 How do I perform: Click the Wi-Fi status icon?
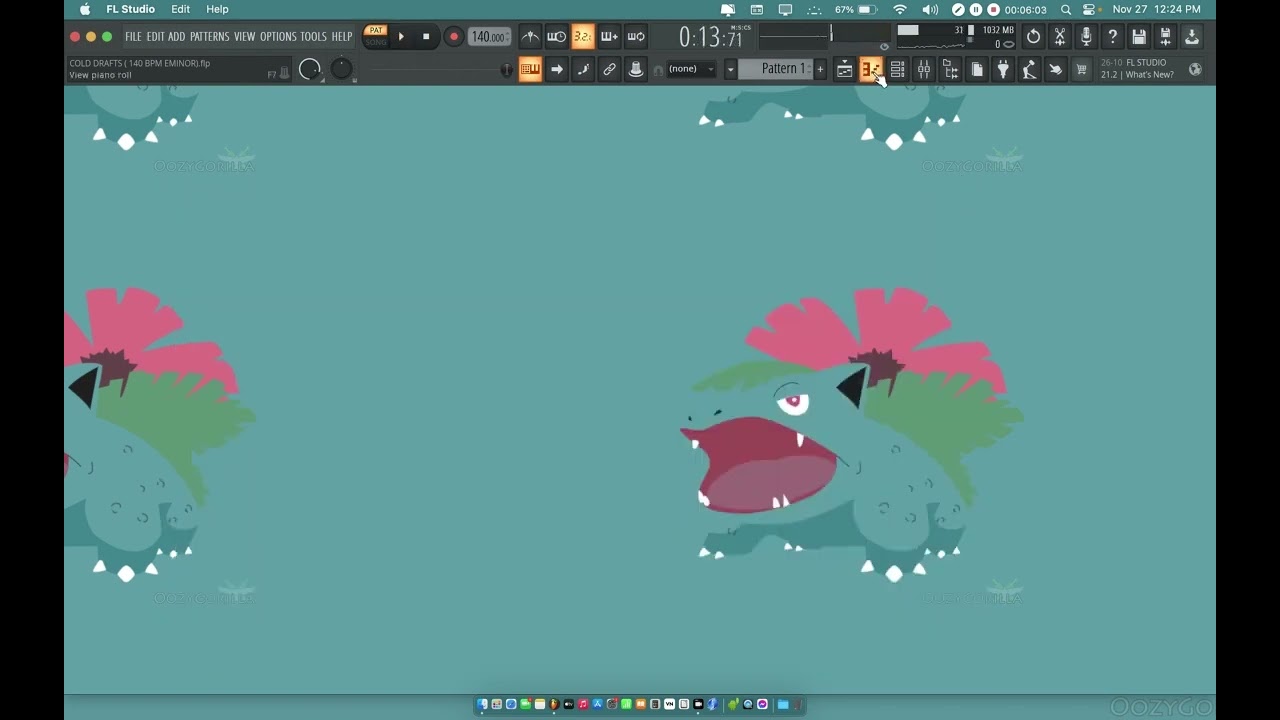900,9
